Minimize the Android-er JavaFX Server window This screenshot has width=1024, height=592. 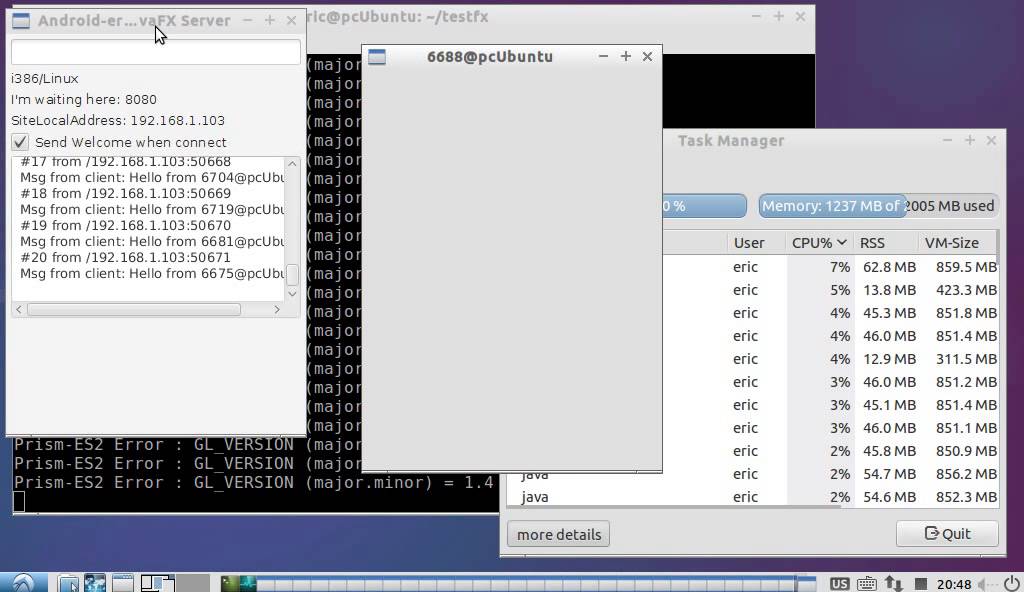(x=248, y=21)
